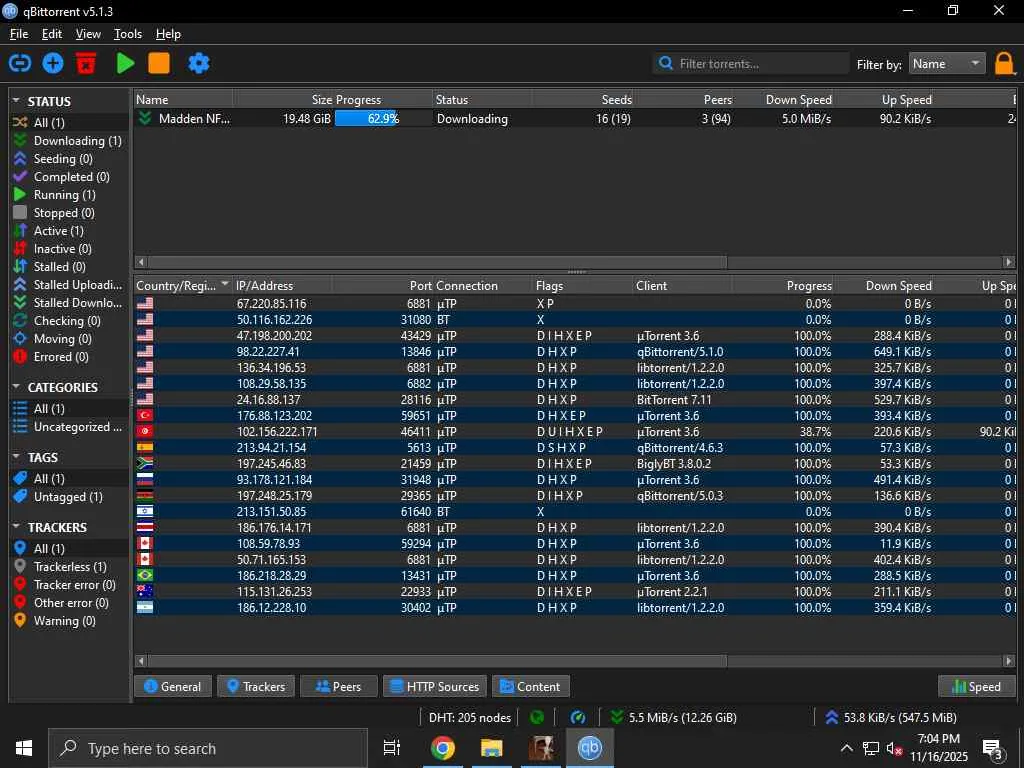1024x768 pixels.
Task: Sort torrents by Down Speed column
Action: [784, 100]
